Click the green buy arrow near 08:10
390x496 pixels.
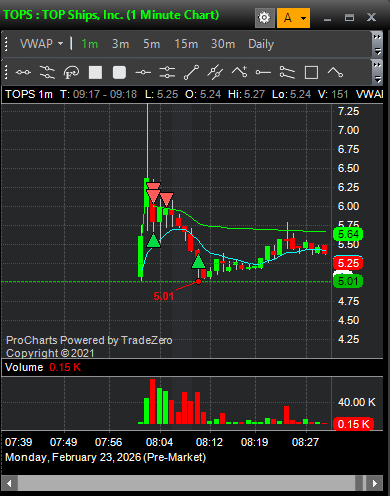click(x=198, y=262)
